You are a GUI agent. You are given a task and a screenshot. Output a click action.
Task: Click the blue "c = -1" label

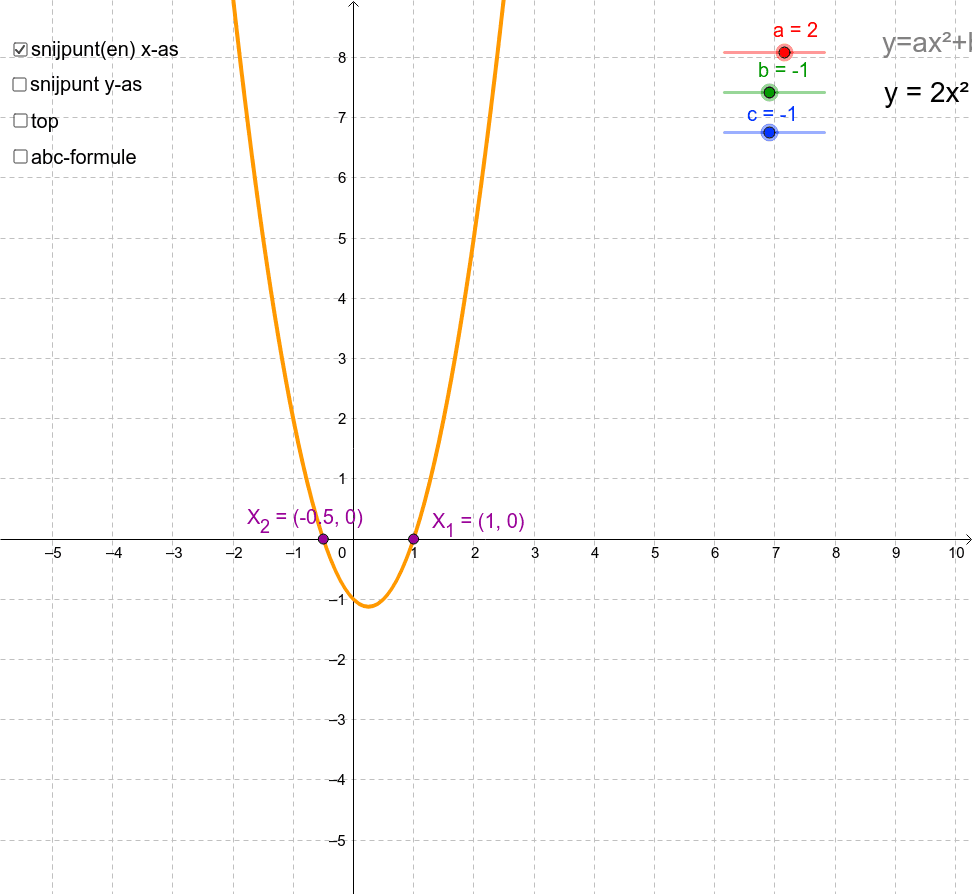771,114
